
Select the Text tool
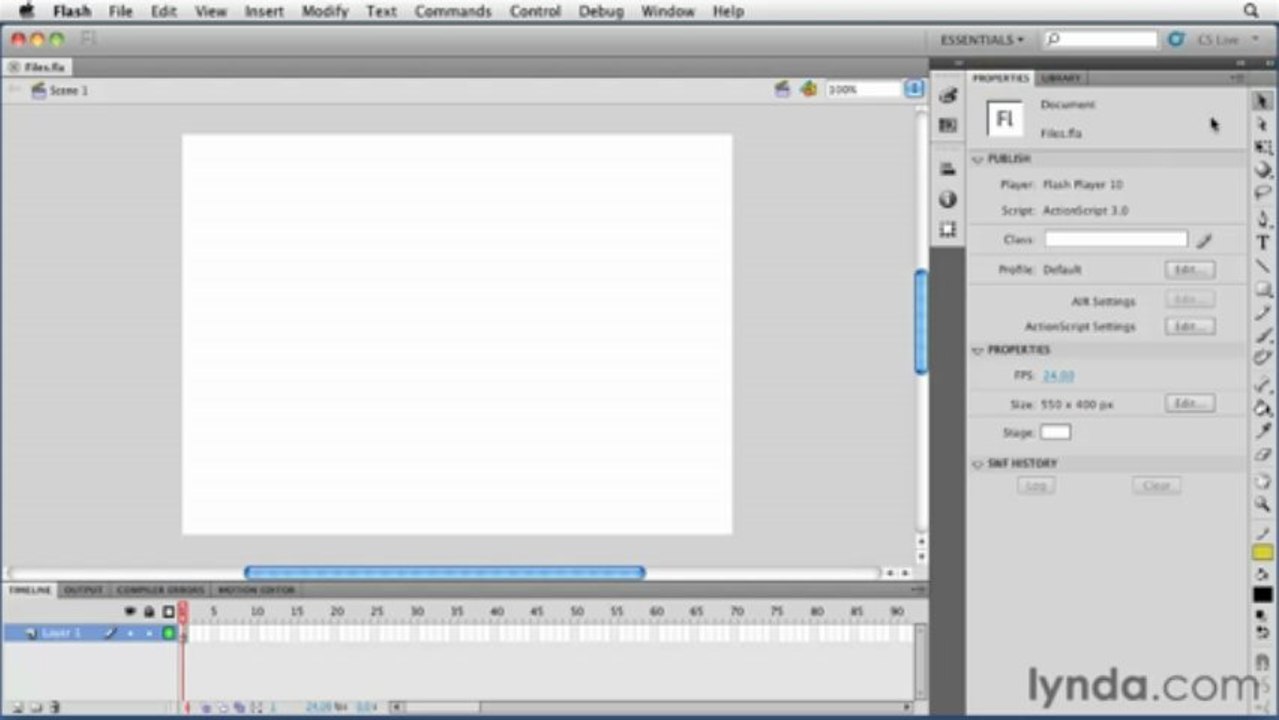coord(1263,243)
